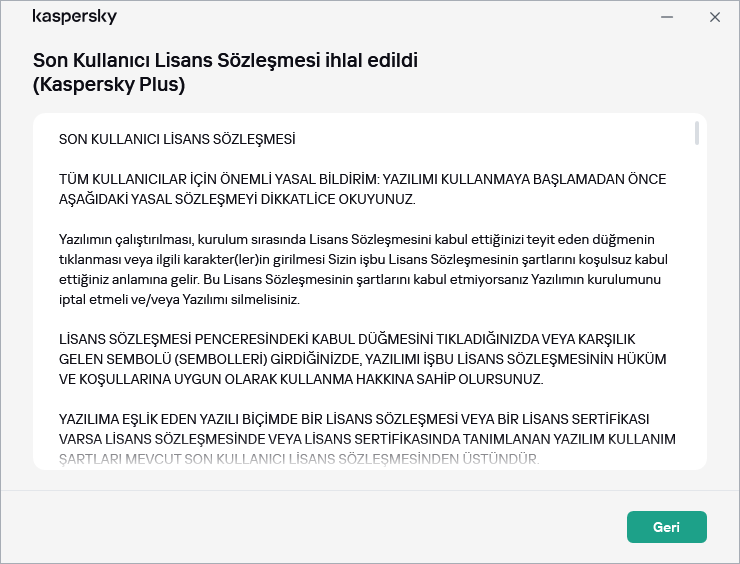Click the 'SON KULLANICI LİSANS SÖZLEŞMESİ' title text
Image resolution: width=740 pixels, height=564 pixels.
coord(177,138)
